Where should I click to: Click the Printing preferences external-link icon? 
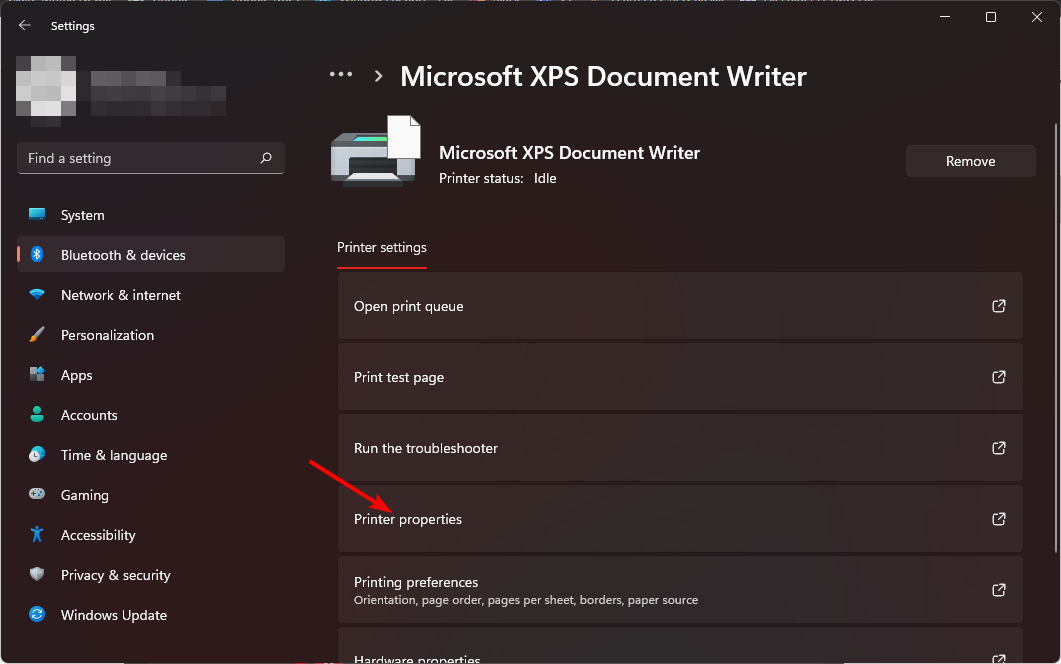998,590
